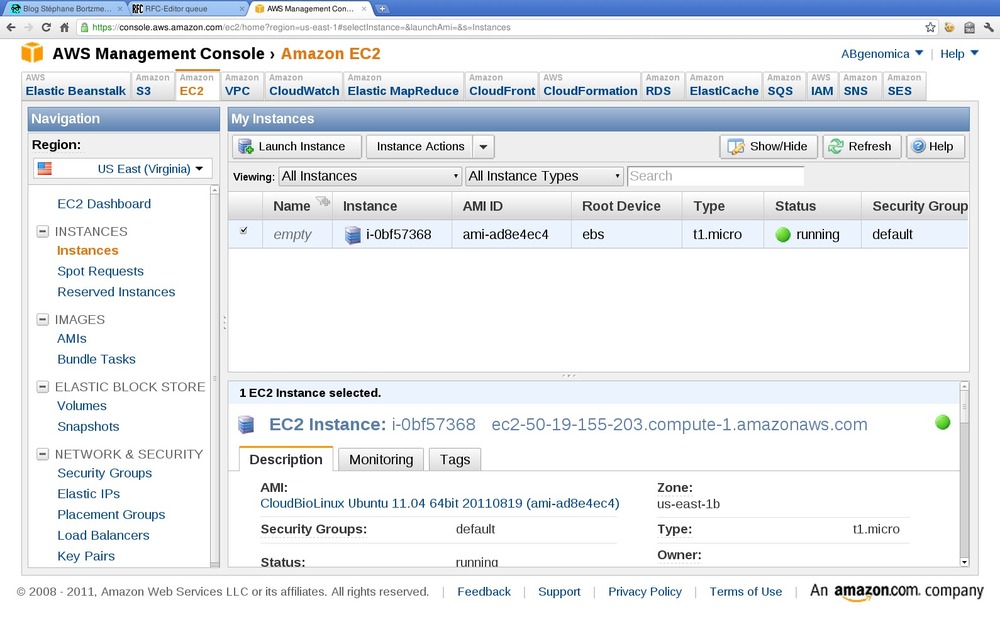Click the Show/Hide columns button

[769, 147]
